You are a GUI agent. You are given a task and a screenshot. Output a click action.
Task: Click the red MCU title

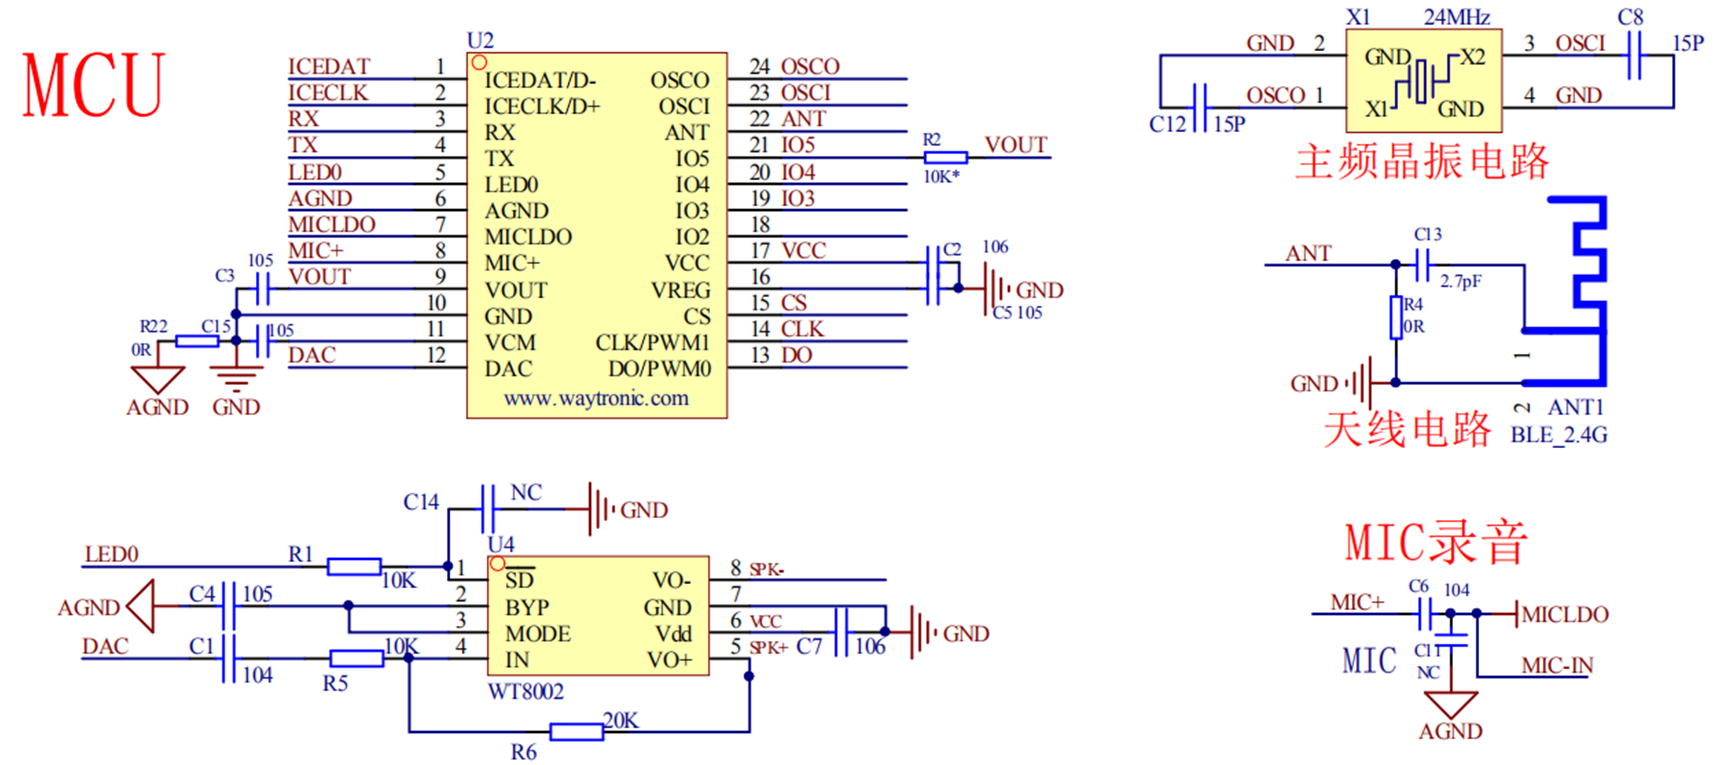tap(93, 87)
